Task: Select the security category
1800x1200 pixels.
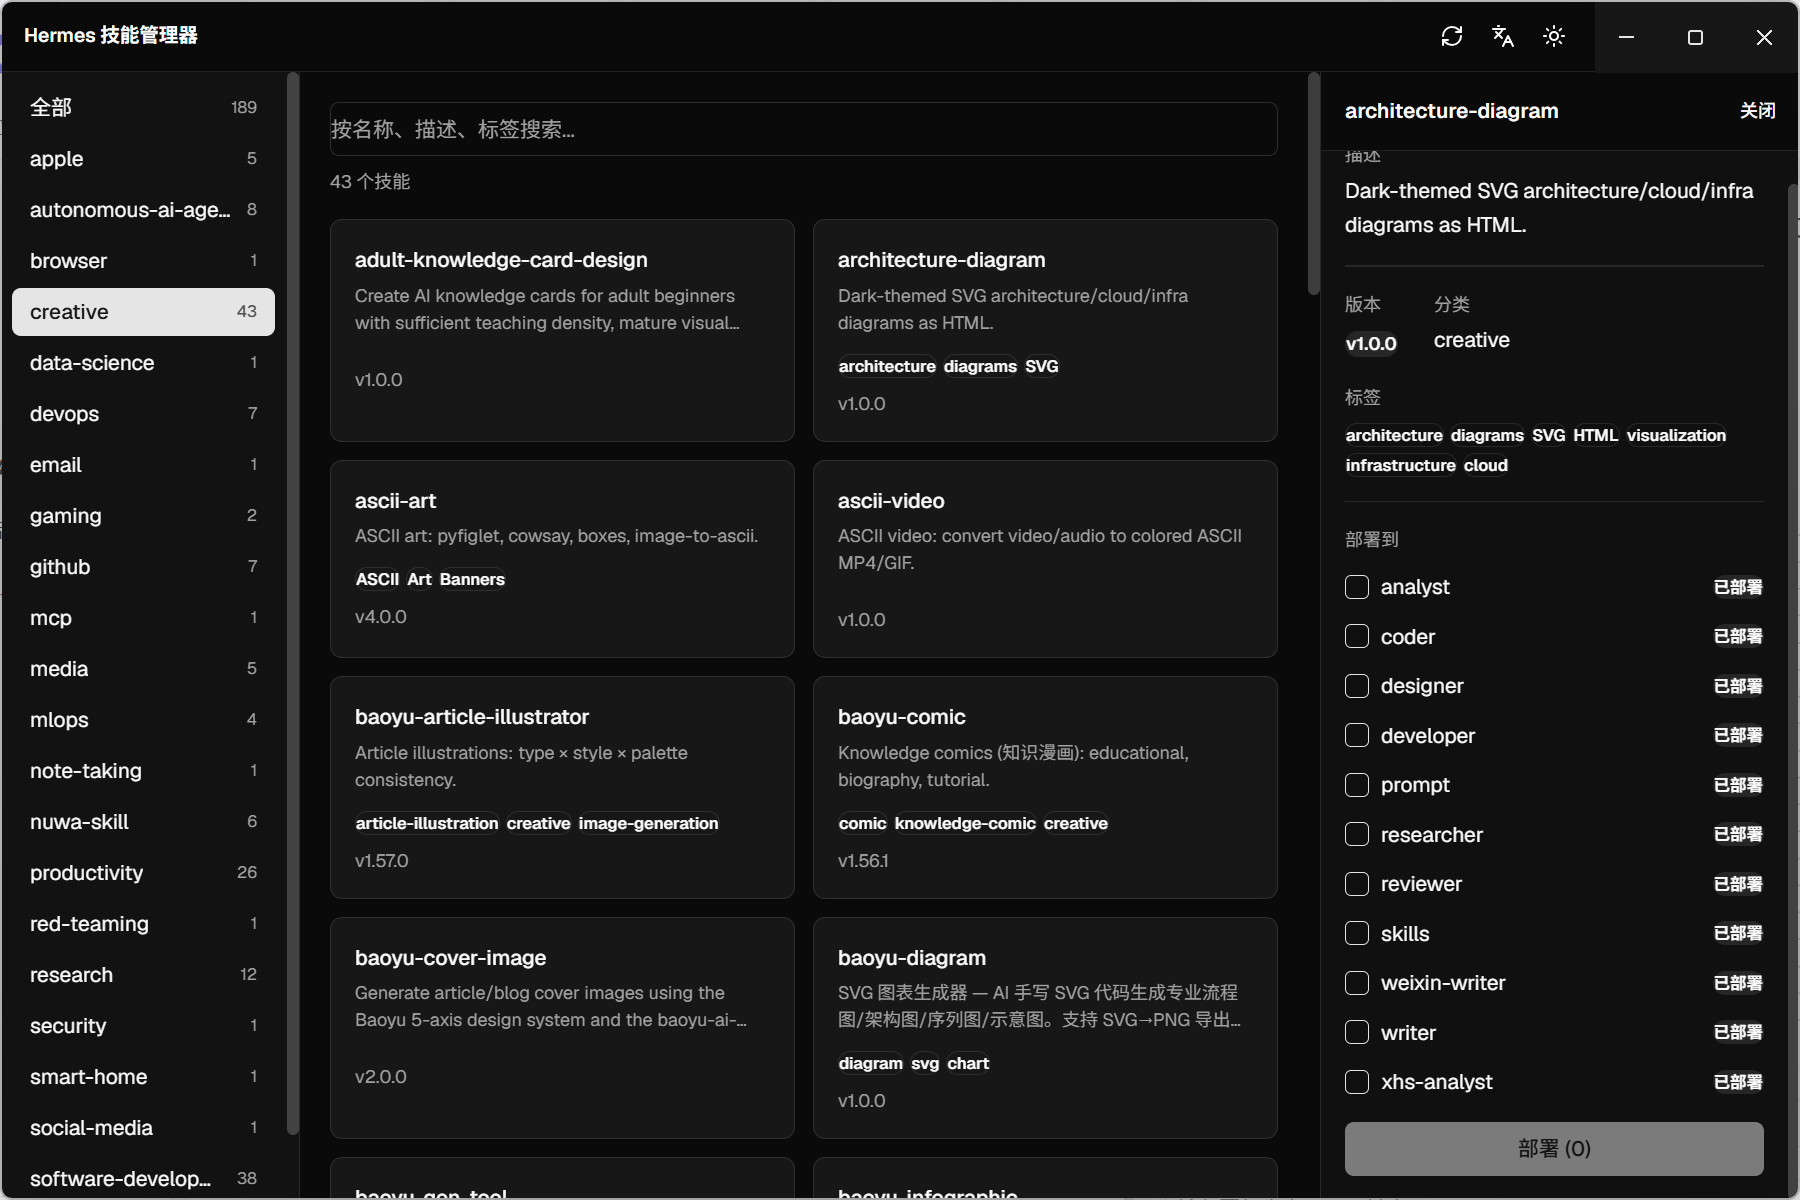Action: click(x=143, y=1026)
